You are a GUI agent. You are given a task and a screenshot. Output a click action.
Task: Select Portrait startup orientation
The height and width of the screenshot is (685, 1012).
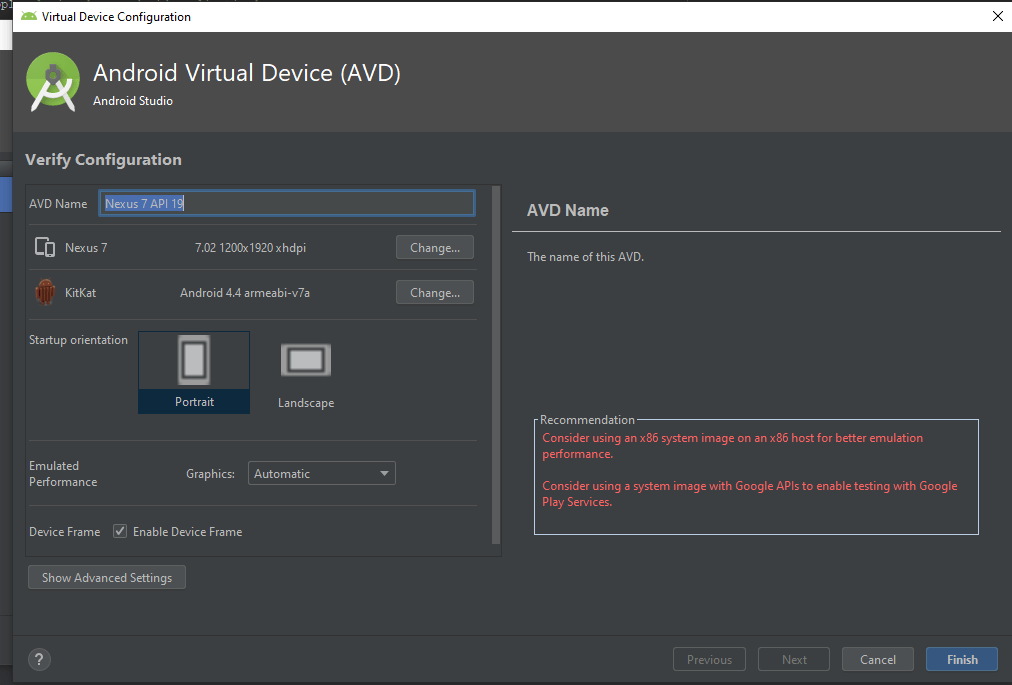(x=194, y=373)
